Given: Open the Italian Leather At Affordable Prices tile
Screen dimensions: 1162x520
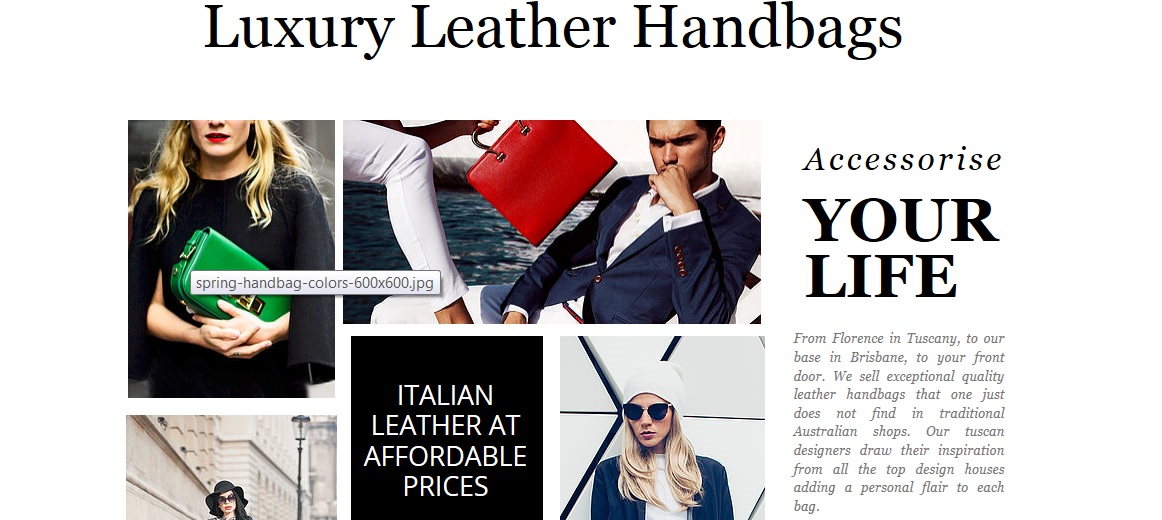Looking at the screenshot, I should pyautogui.click(x=447, y=428).
